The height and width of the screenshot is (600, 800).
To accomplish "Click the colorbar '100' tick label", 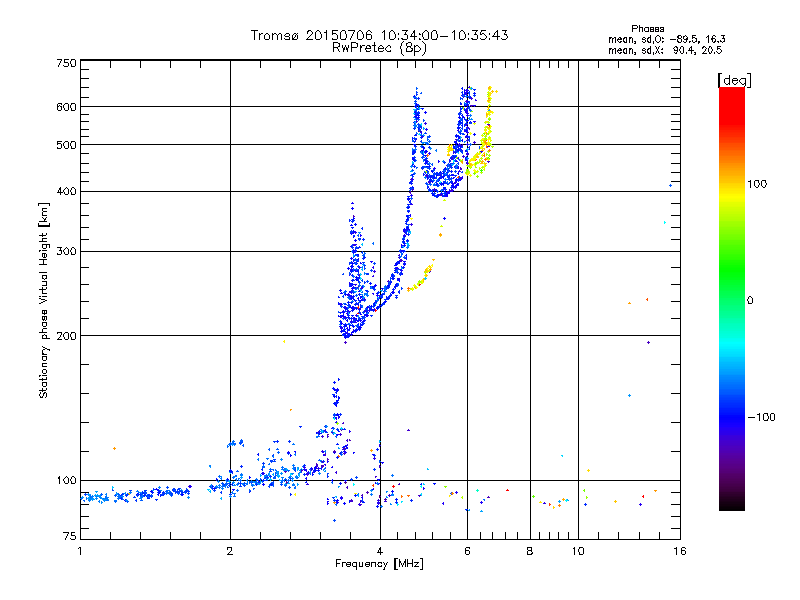I will [x=757, y=184].
